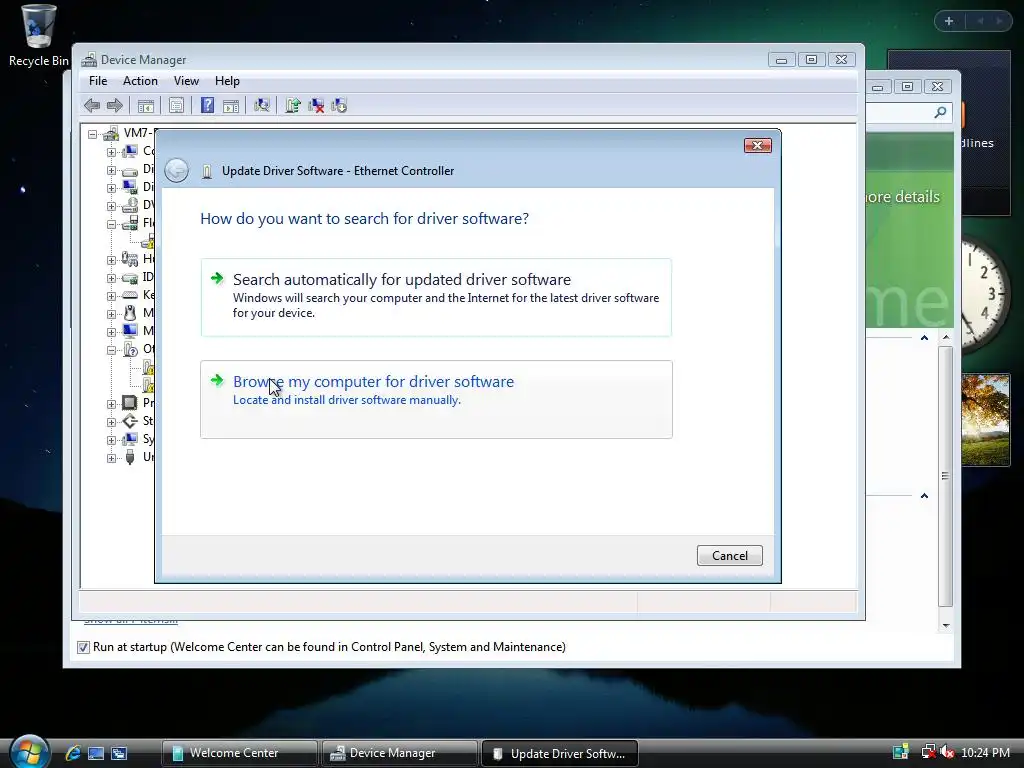Screen dimensions: 1024x768
Task: Click the Windows Sidebar tray icon
Action: (901, 752)
